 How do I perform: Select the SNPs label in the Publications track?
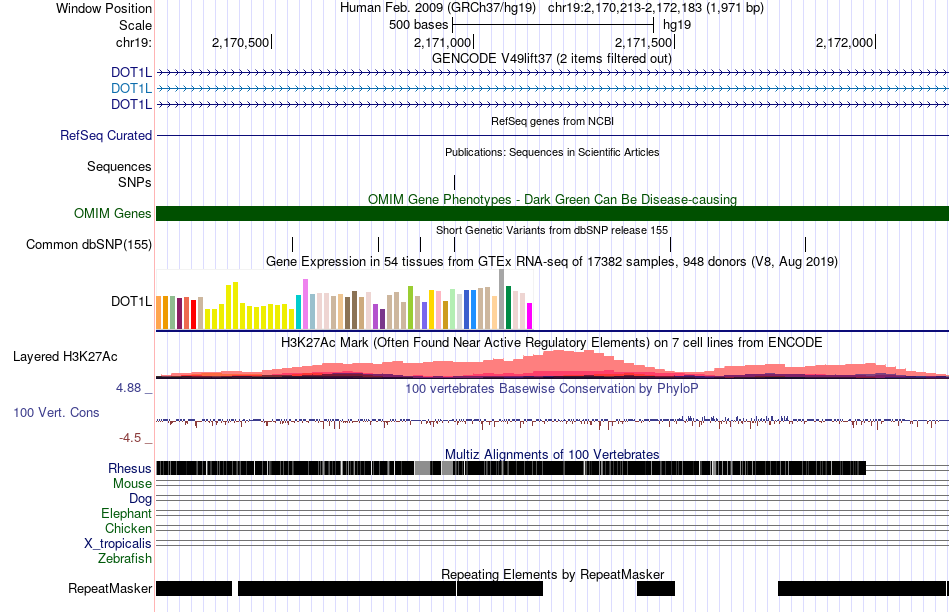135,182
